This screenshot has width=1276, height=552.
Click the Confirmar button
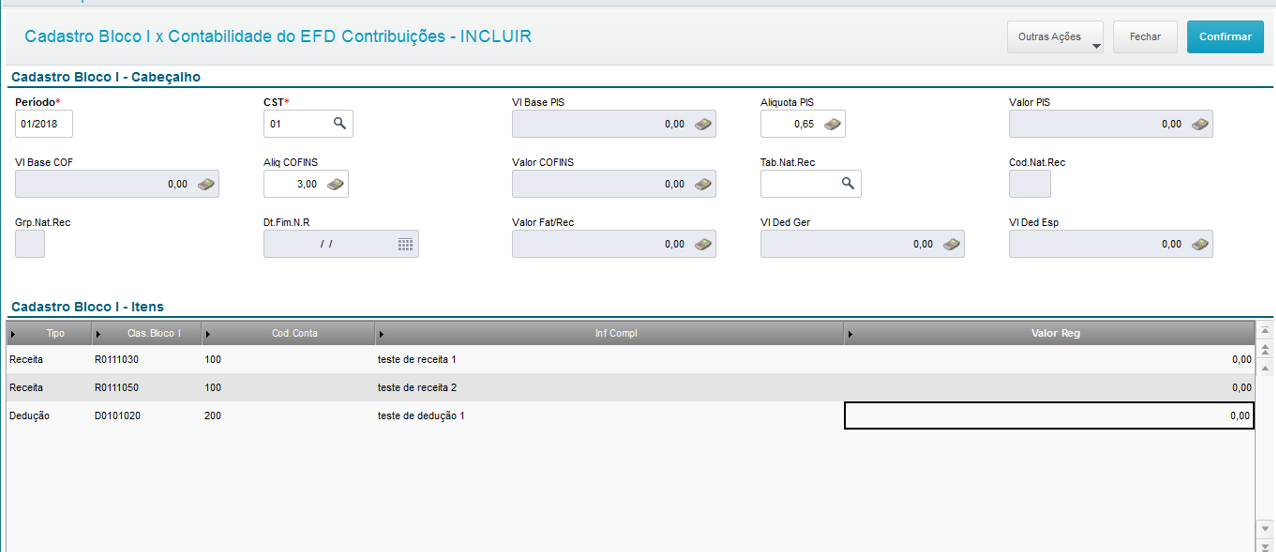(1225, 37)
